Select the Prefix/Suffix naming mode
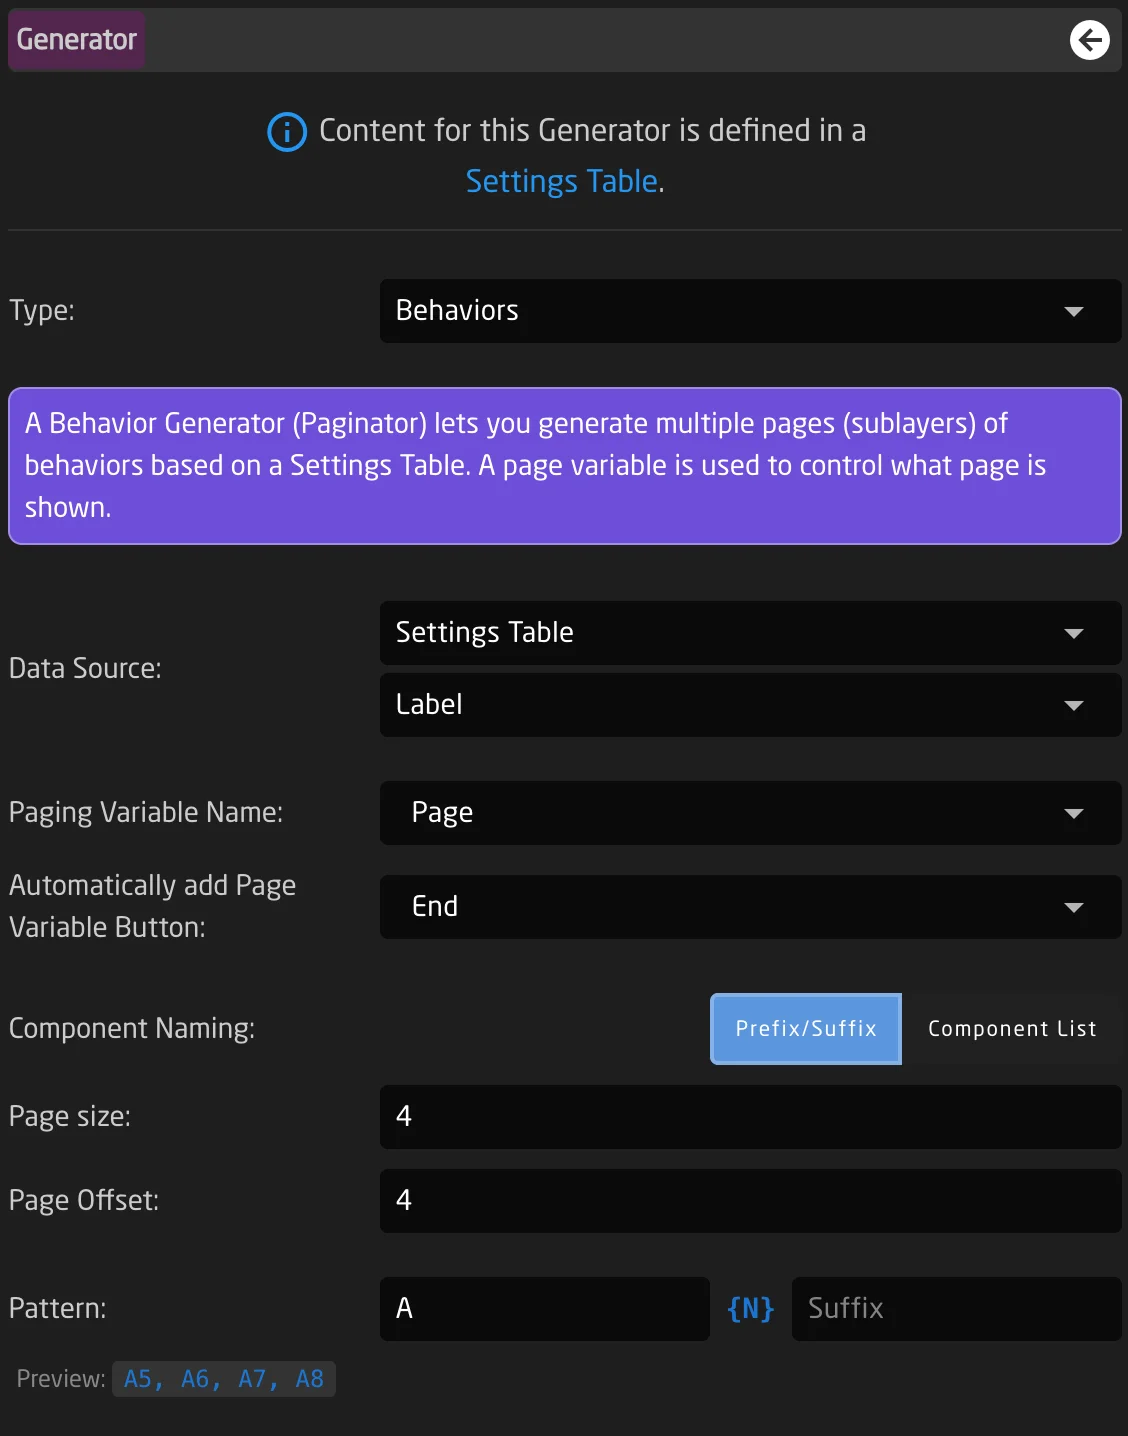 click(805, 1028)
